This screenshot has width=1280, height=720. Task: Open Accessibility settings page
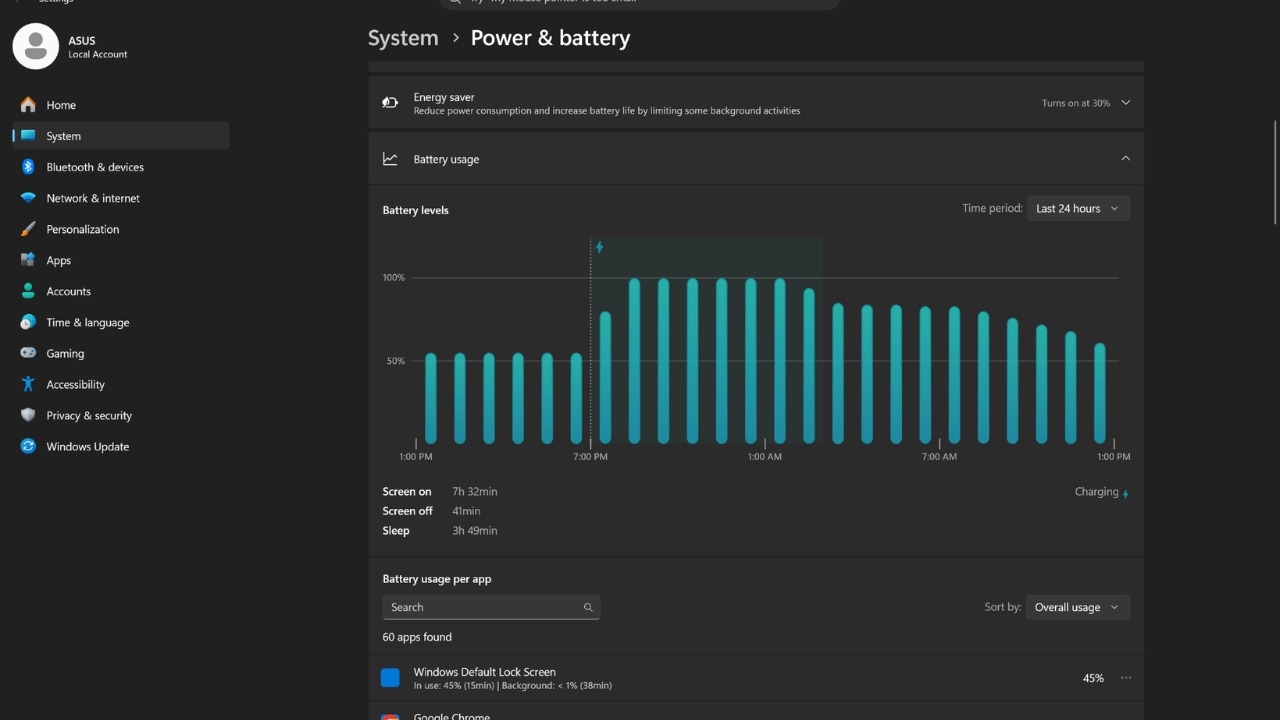click(x=121, y=384)
